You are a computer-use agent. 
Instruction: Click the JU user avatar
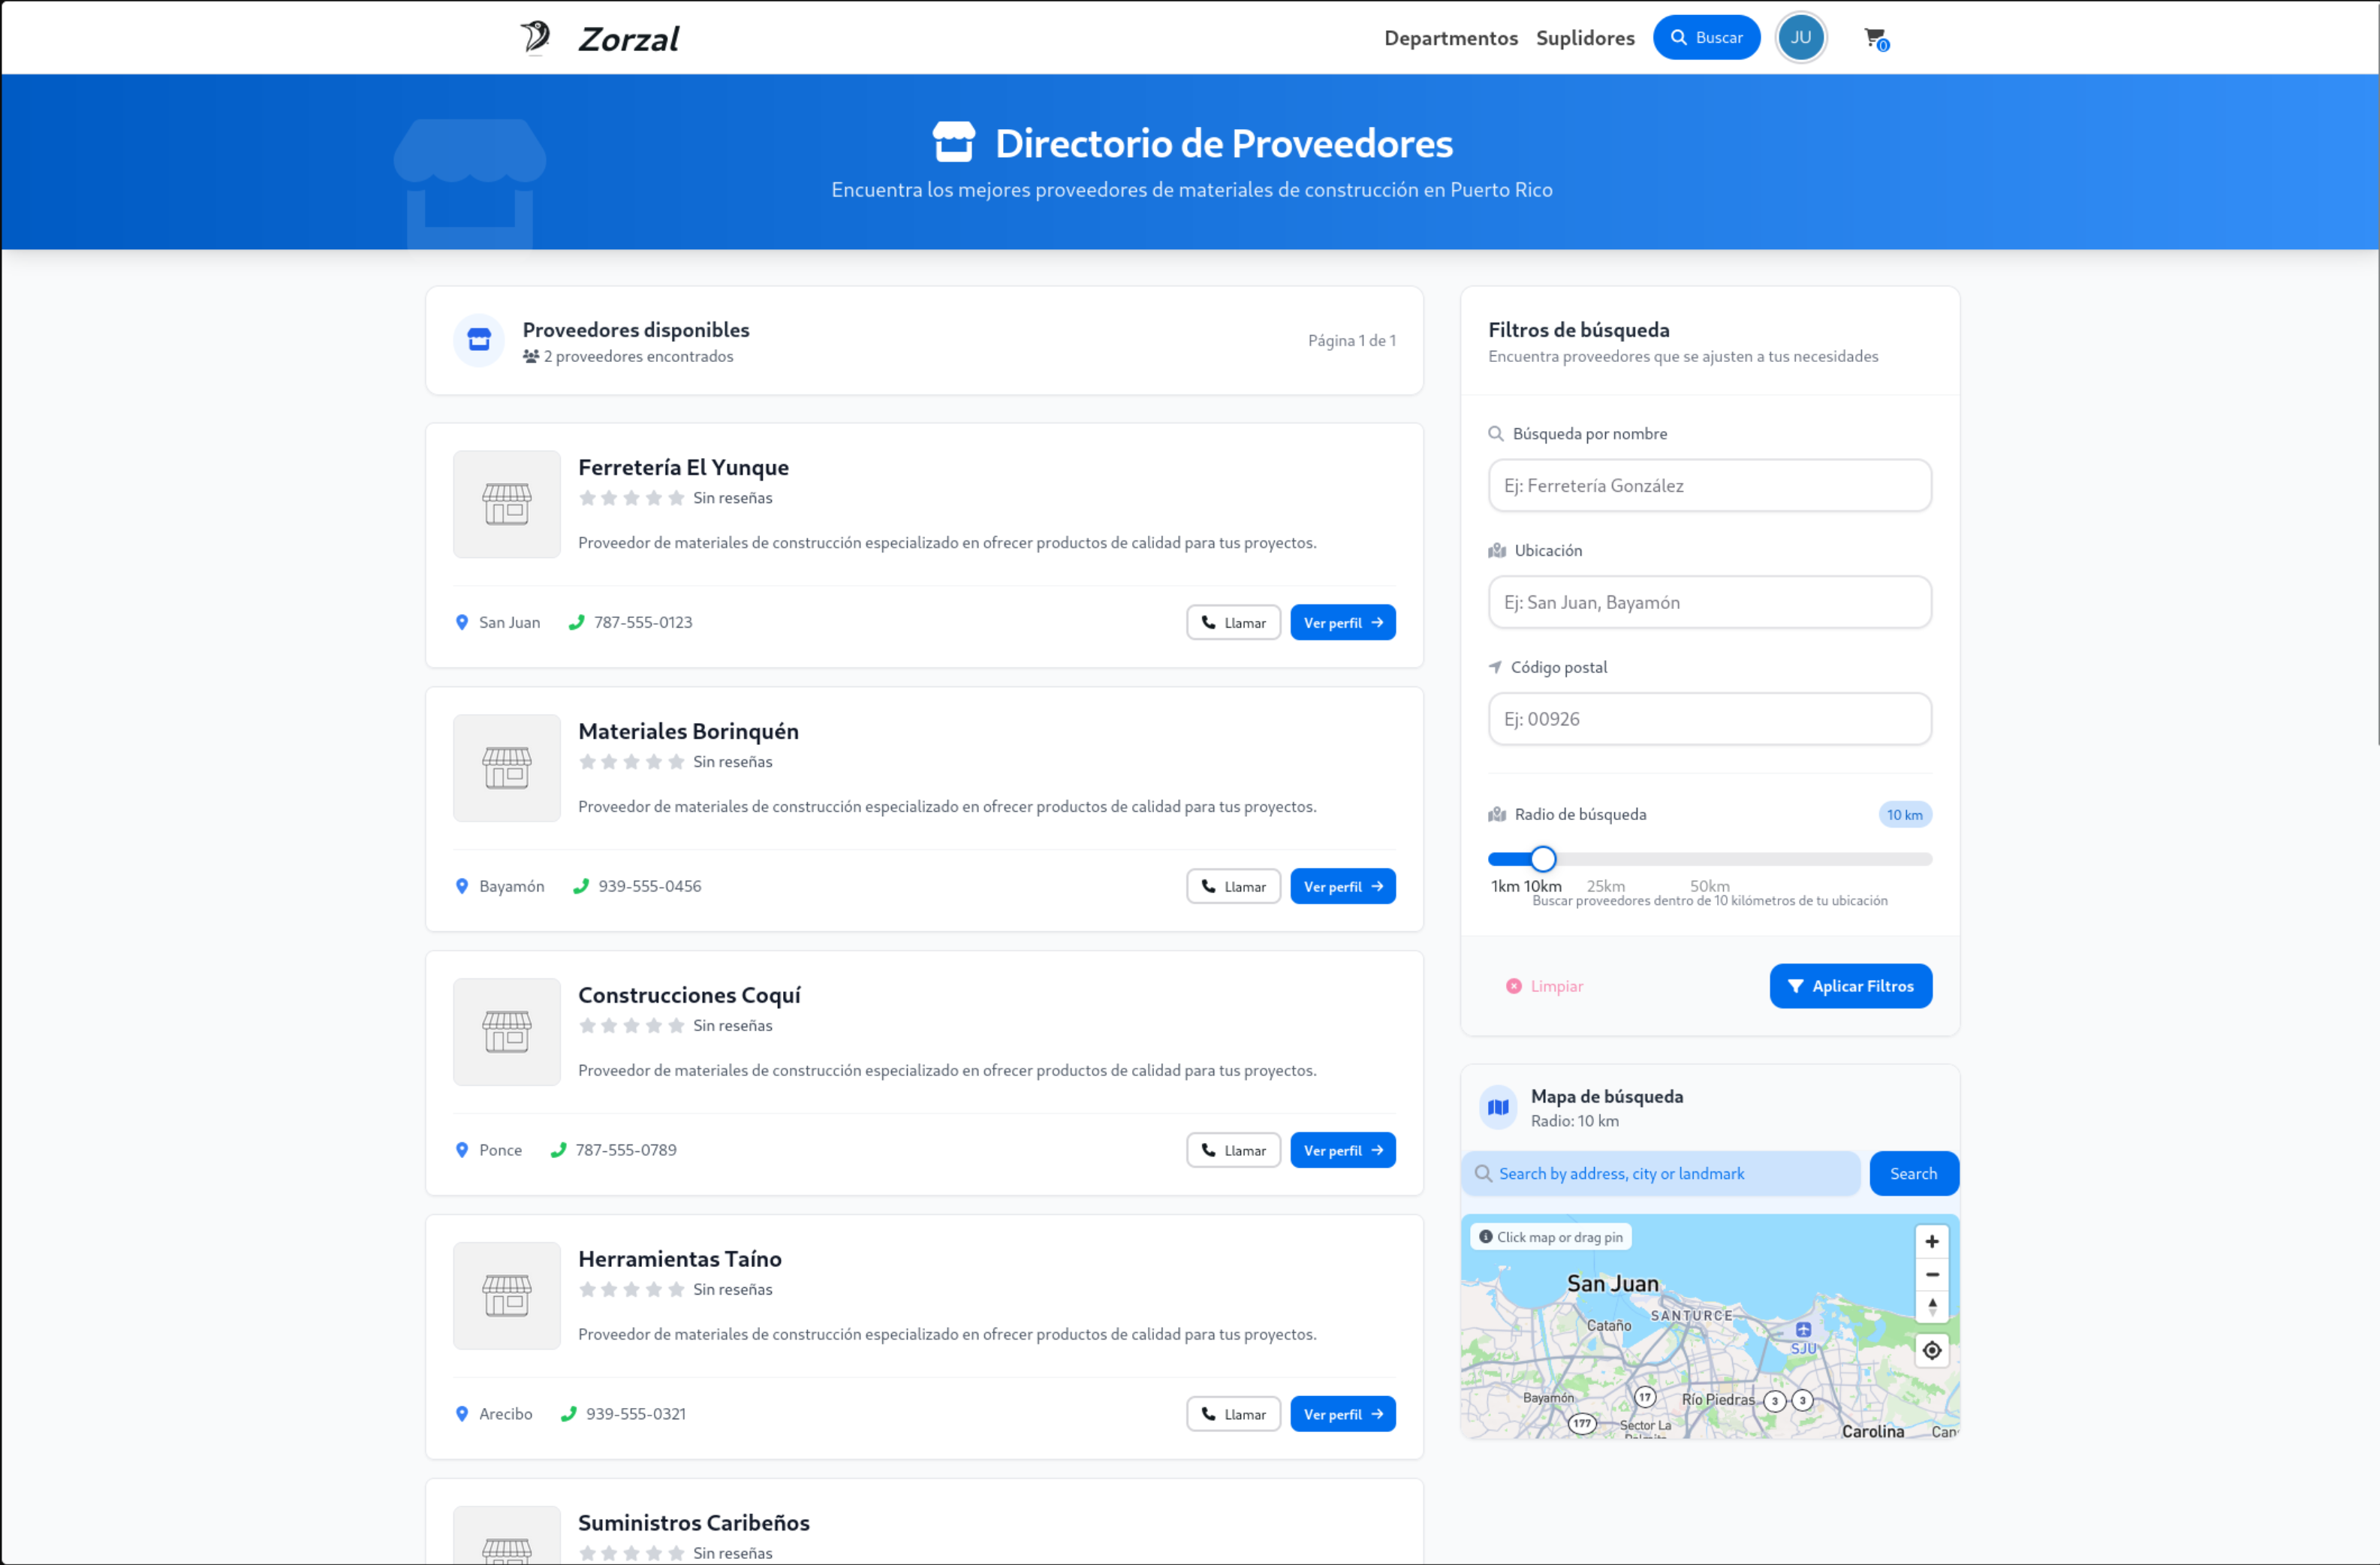(1800, 38)
